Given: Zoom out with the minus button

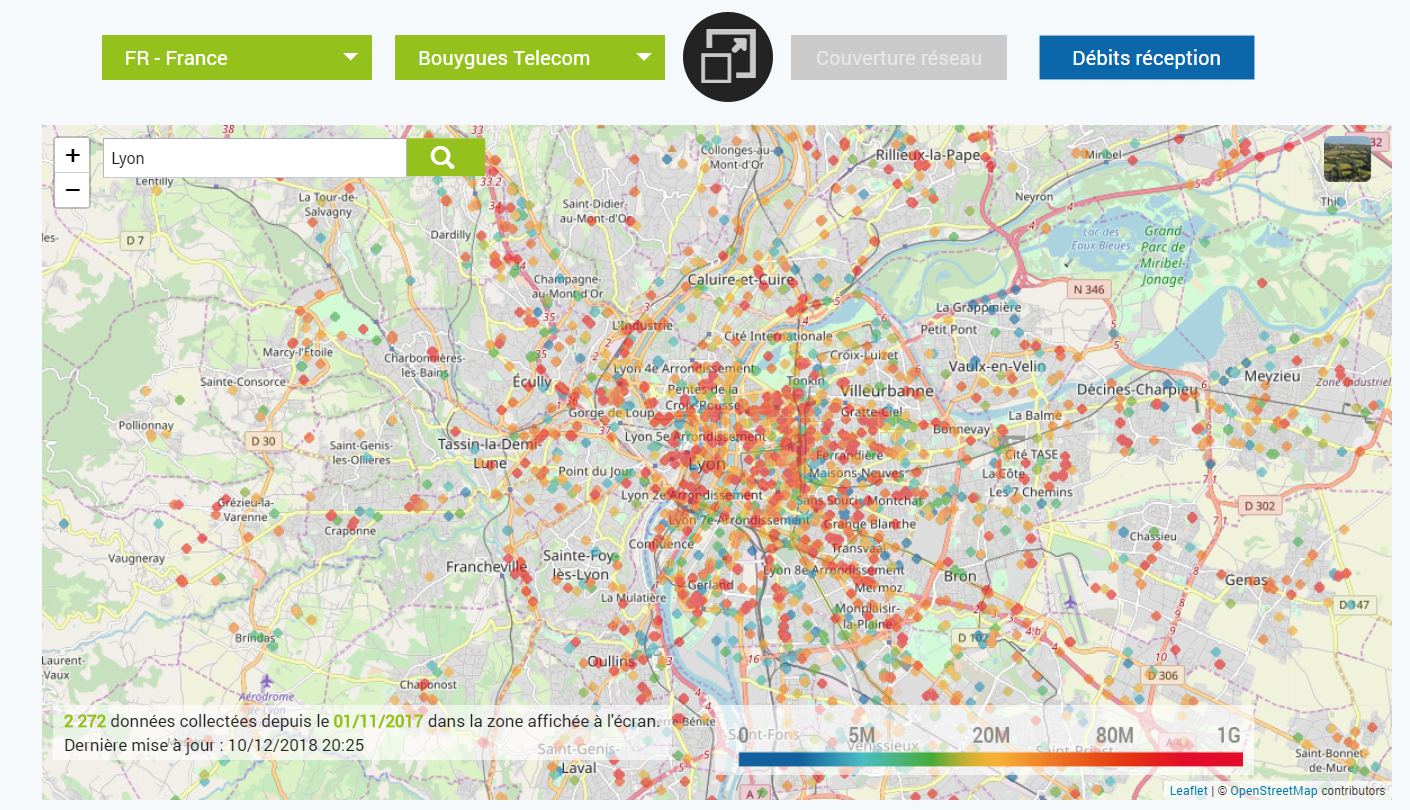Looking at the screenshot, I should pyautogui.click(x=72, y=190).
